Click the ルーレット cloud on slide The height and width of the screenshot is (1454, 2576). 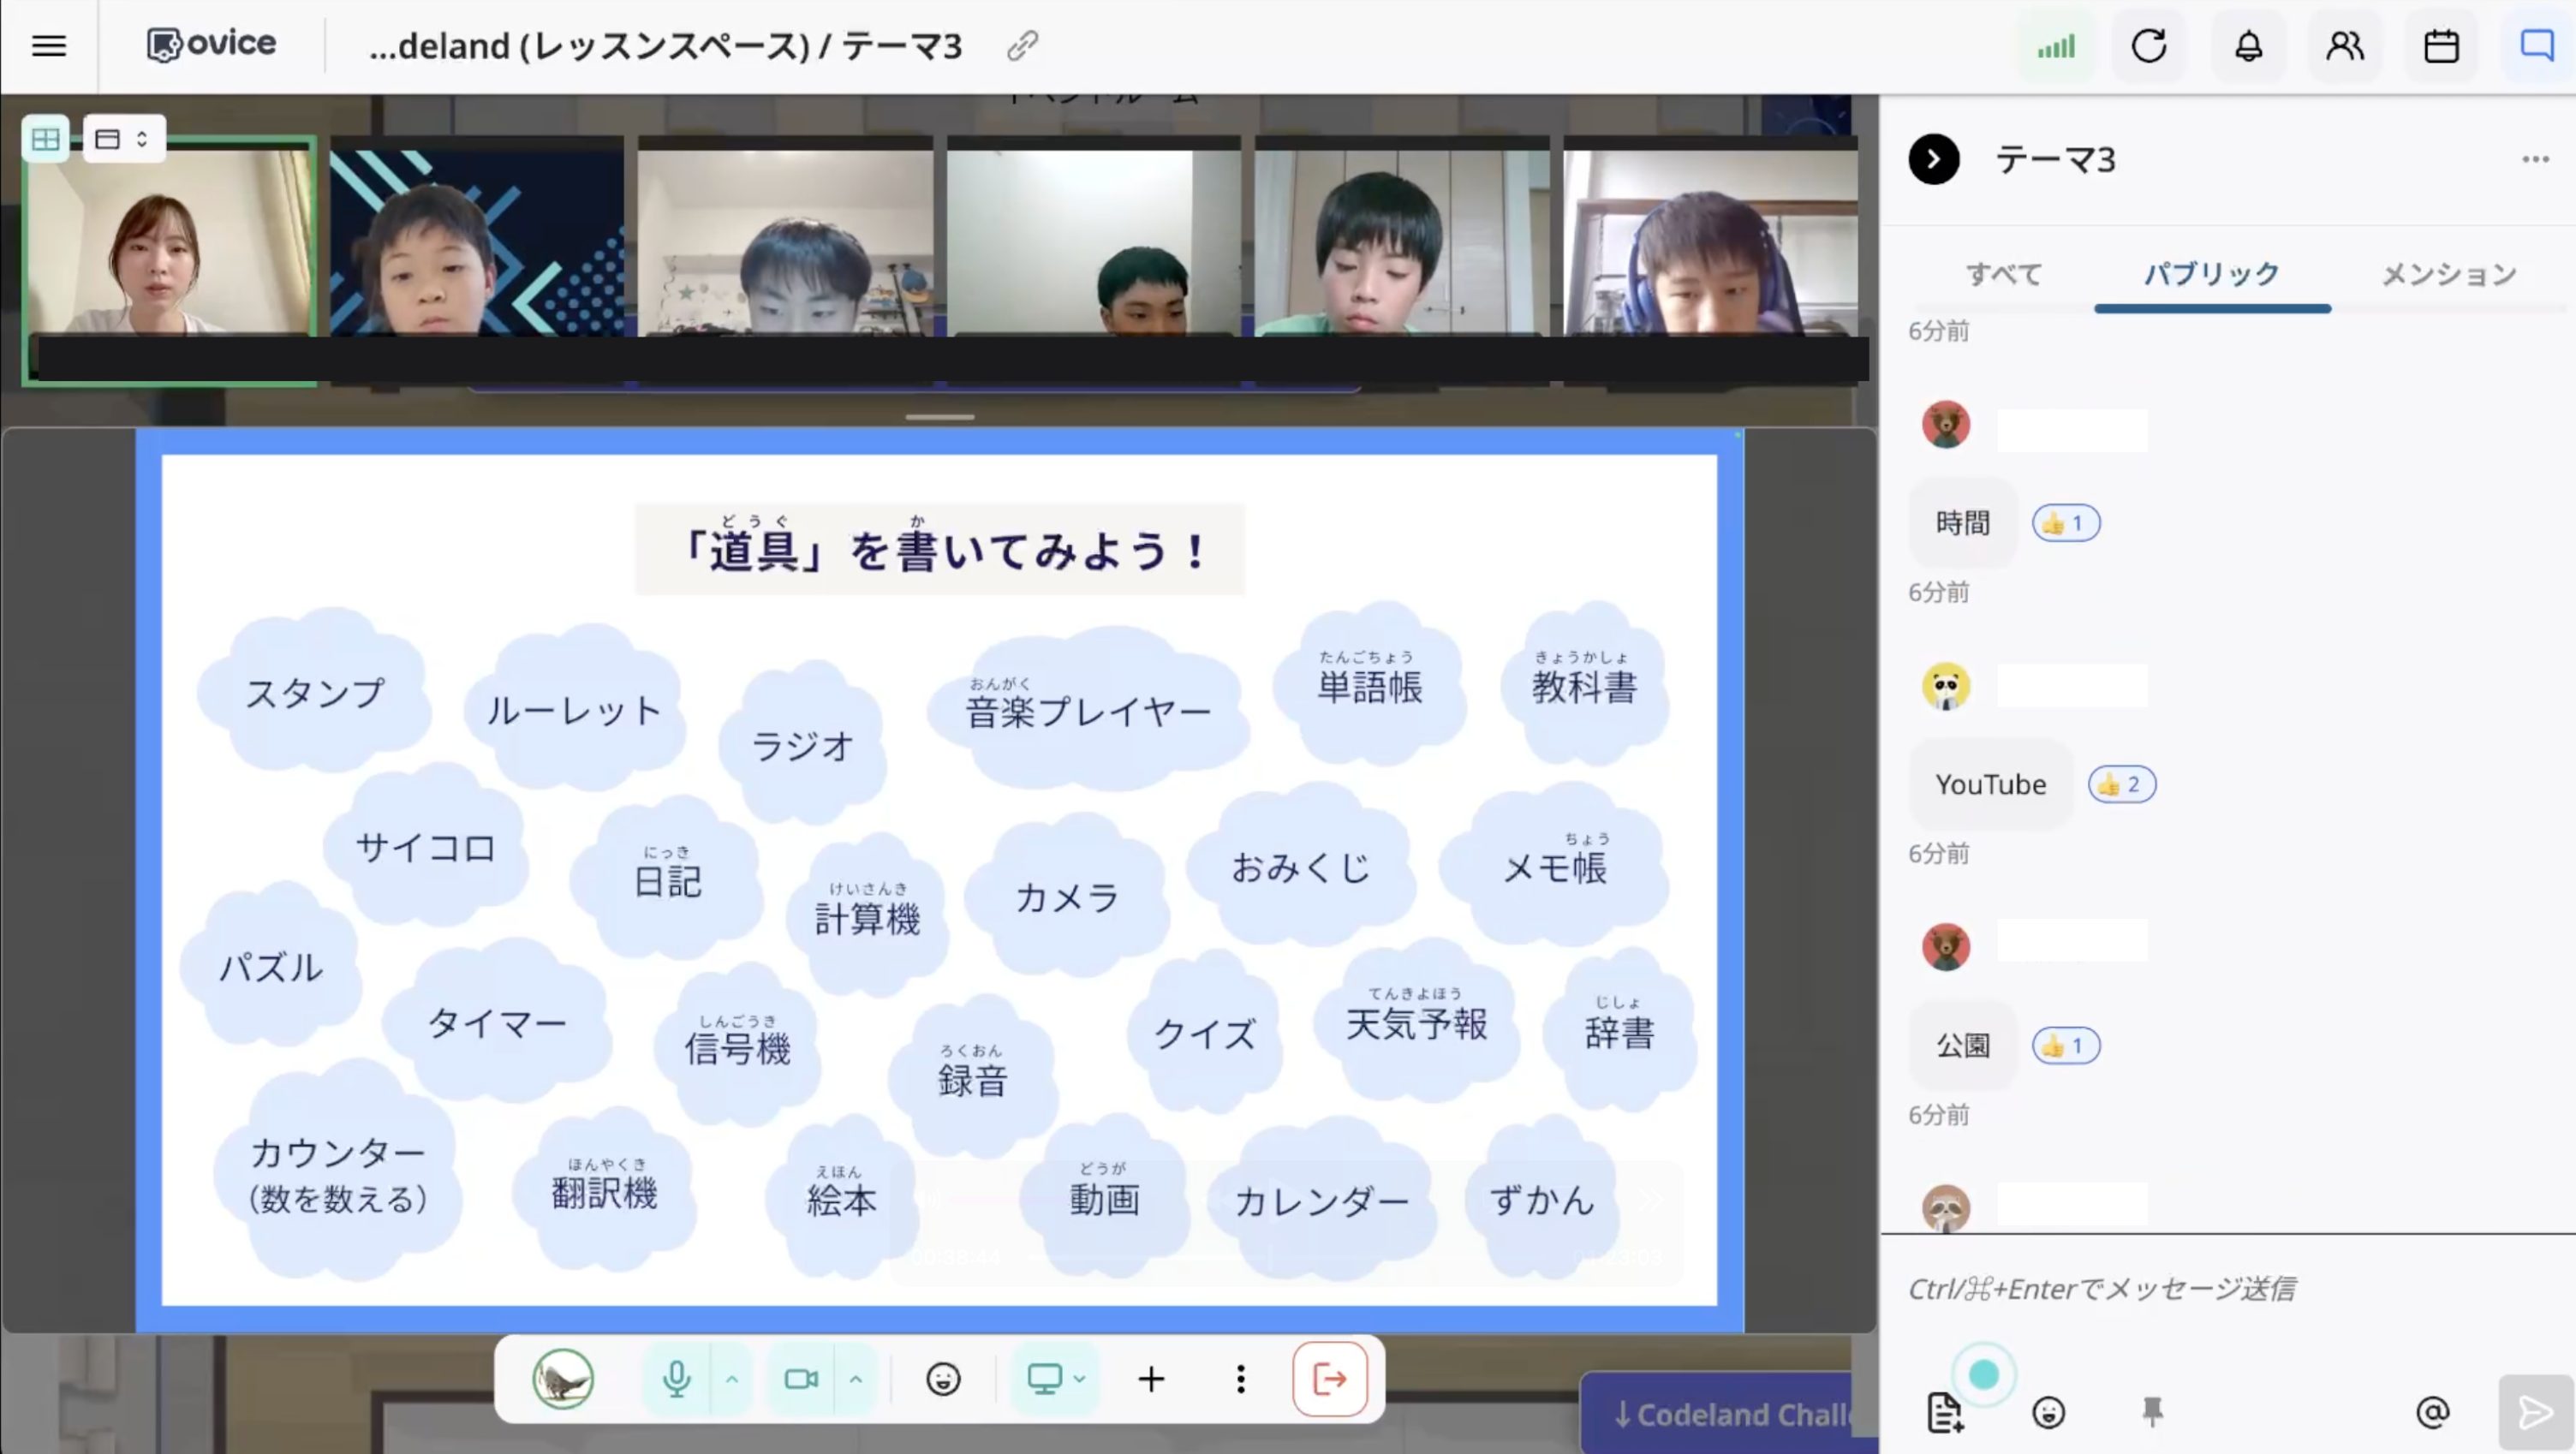coord(574,710)
